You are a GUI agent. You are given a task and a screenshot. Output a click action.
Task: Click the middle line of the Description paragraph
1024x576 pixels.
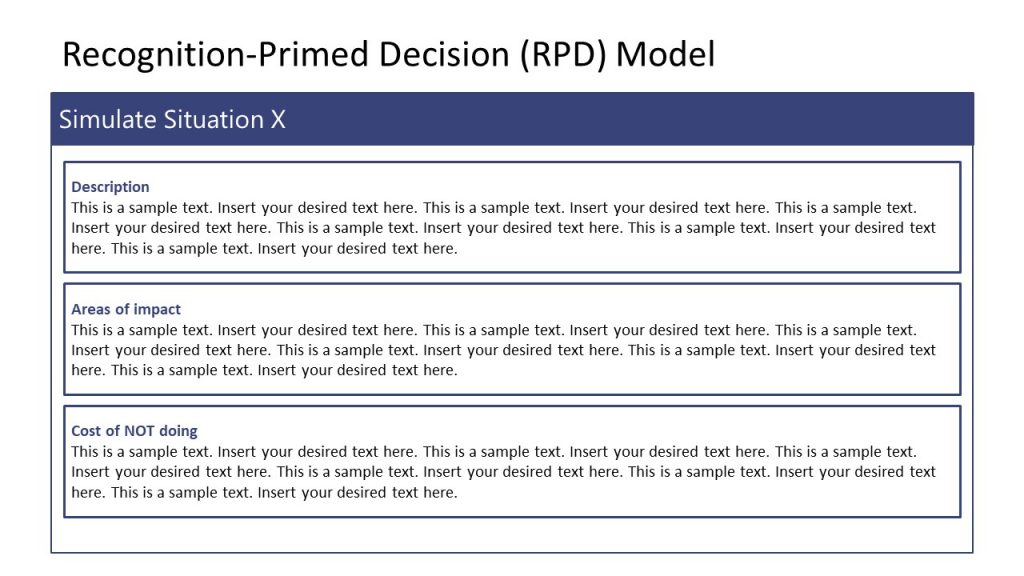[x=503, y=228]
